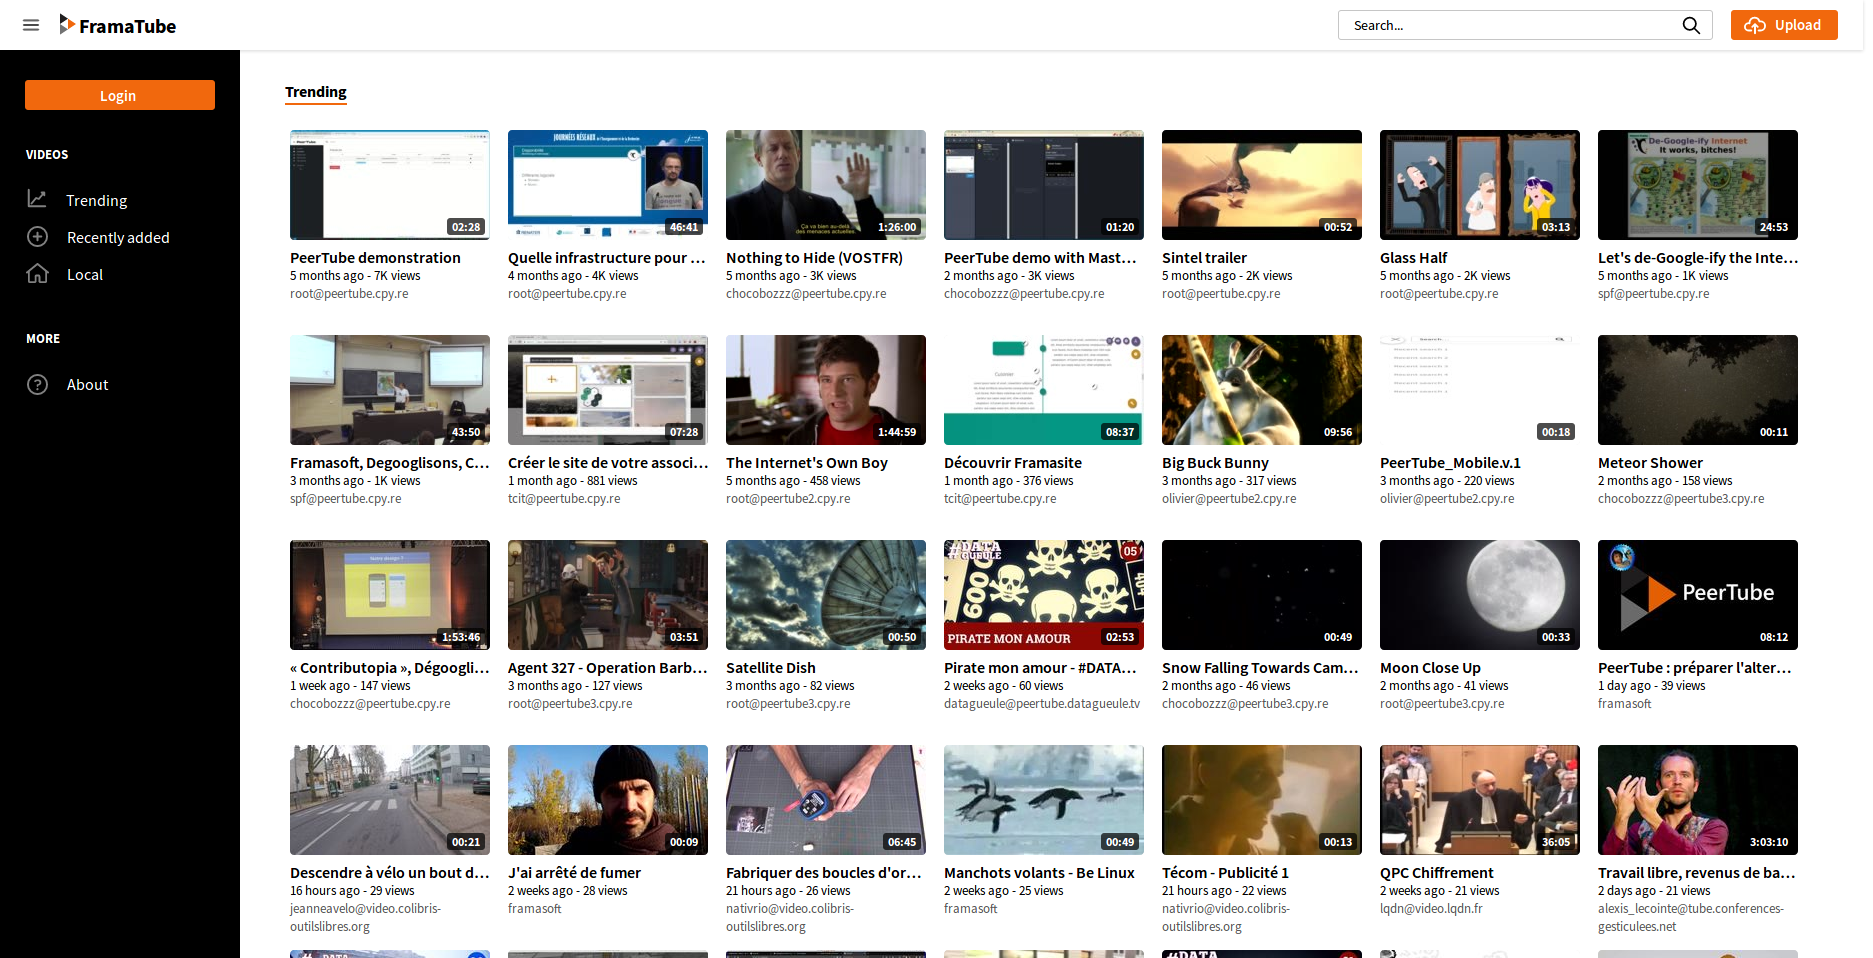Open the Big Buck Bunny thumbnail

1262,390
